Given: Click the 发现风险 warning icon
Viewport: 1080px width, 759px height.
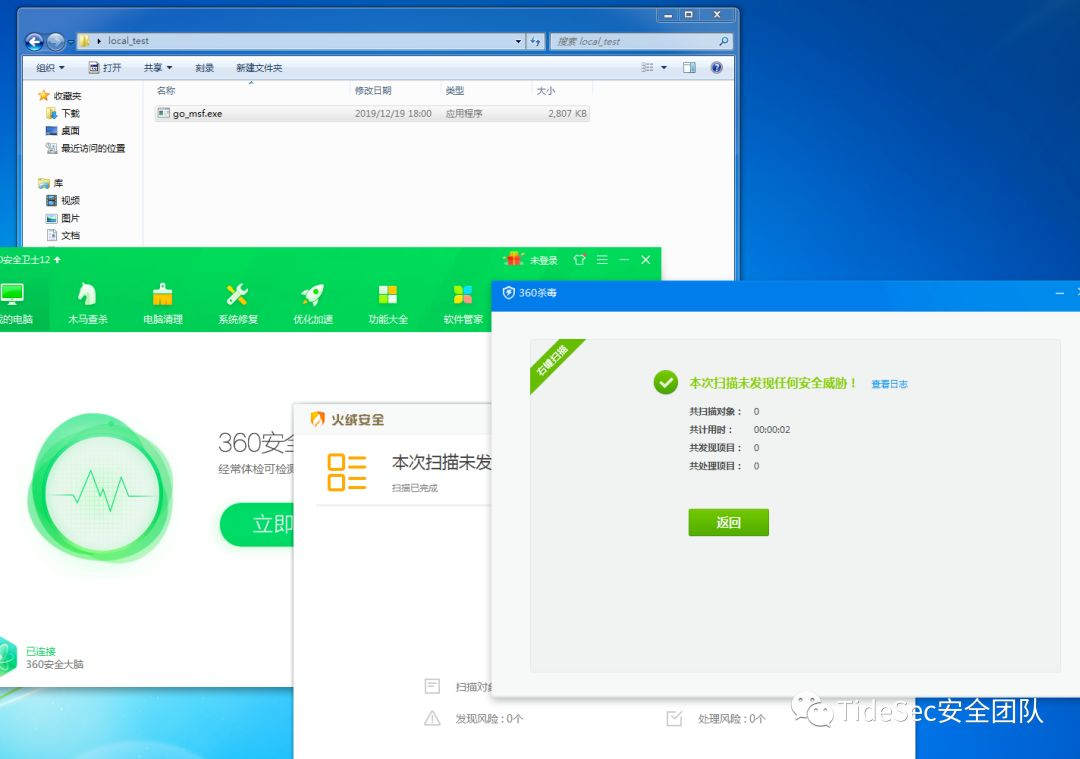Looking at the screenshot, I should 432,718.
